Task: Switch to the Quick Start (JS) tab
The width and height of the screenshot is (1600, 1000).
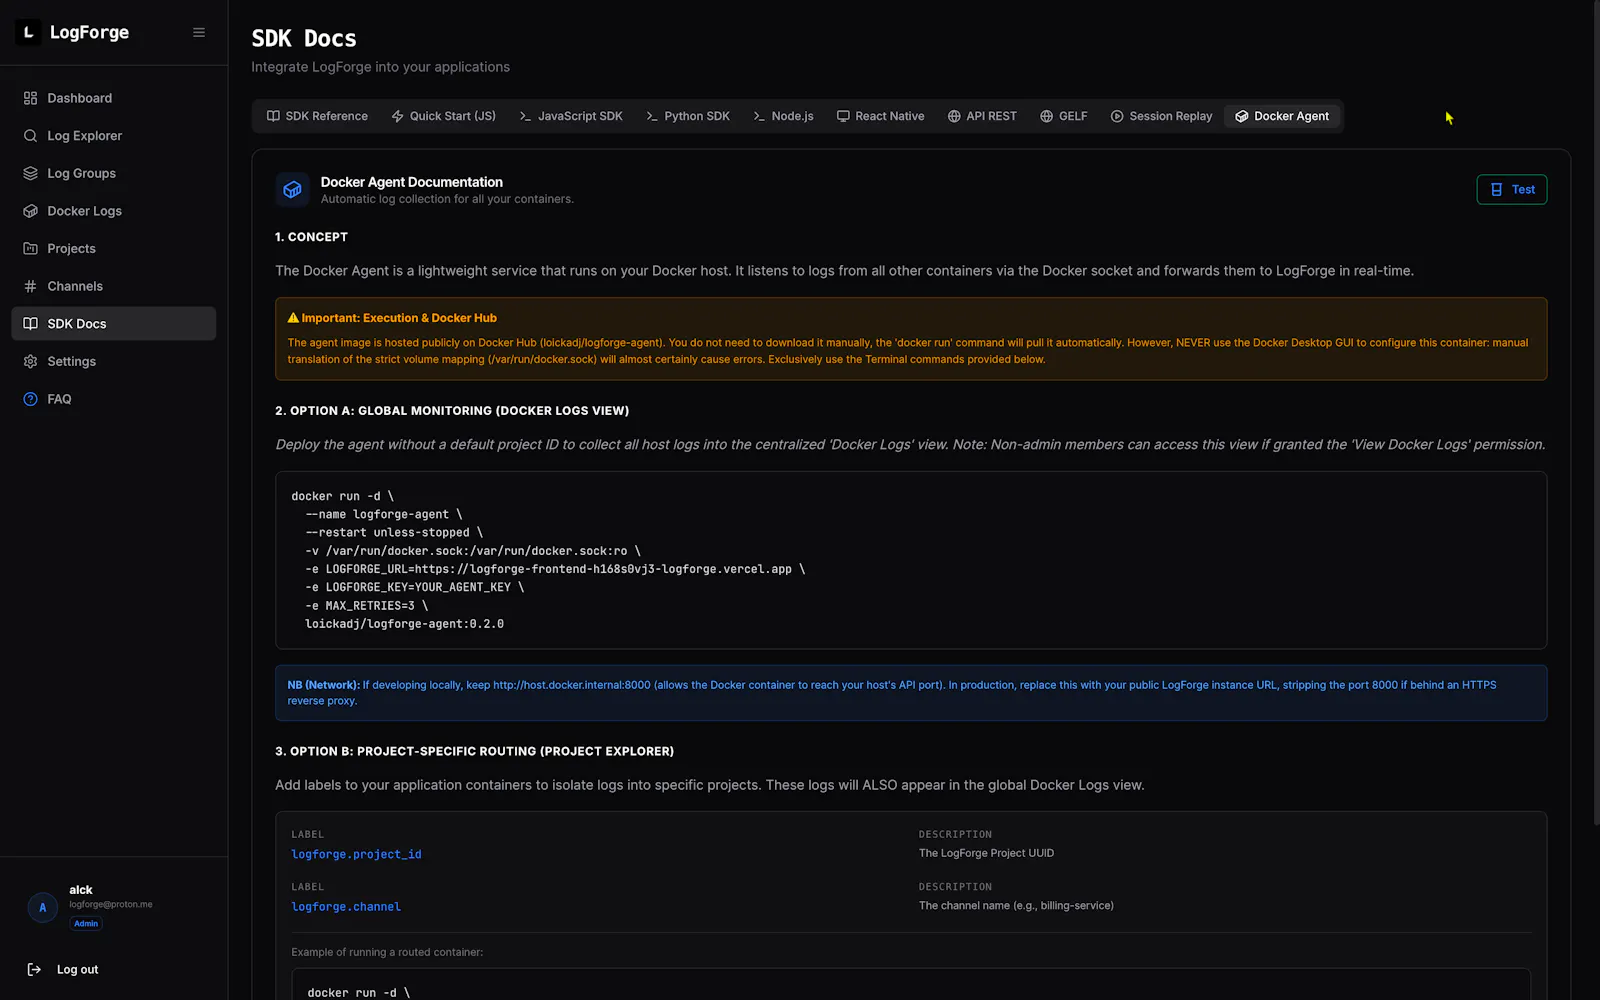Action: 443,116
